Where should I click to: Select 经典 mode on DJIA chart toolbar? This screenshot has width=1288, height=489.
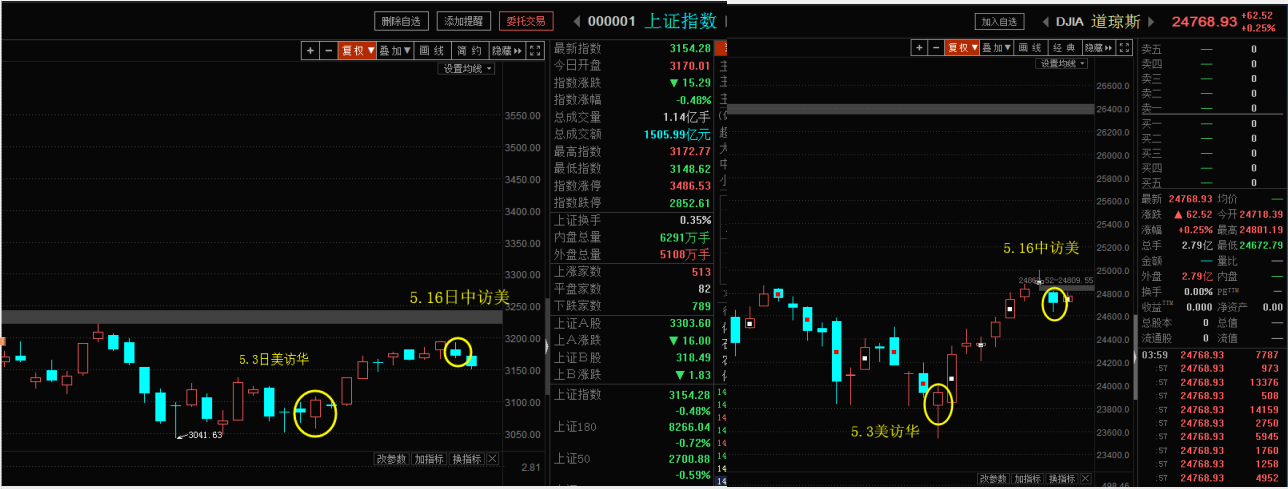pyautogui.click(x=1064, y=47)
